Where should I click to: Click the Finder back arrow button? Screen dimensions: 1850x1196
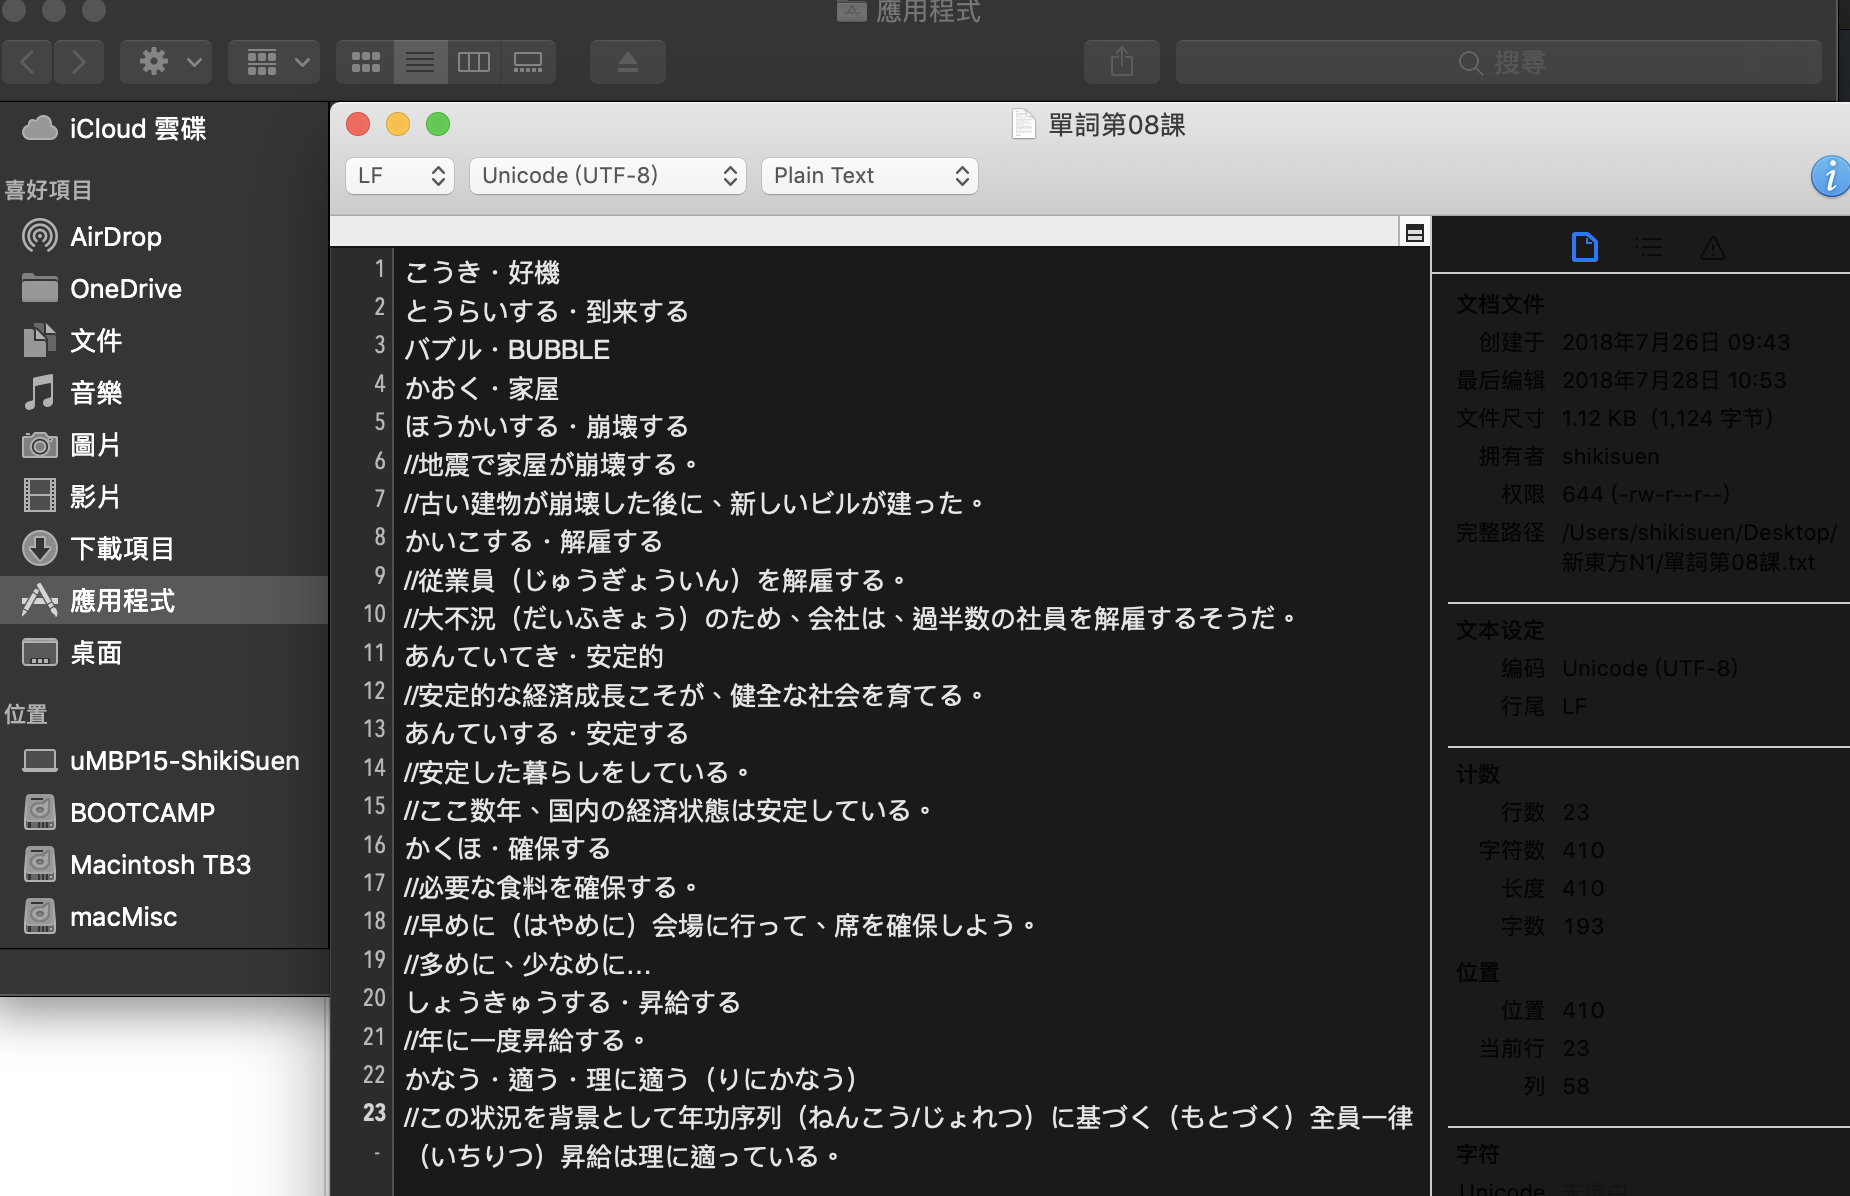[x=28, y=62]
